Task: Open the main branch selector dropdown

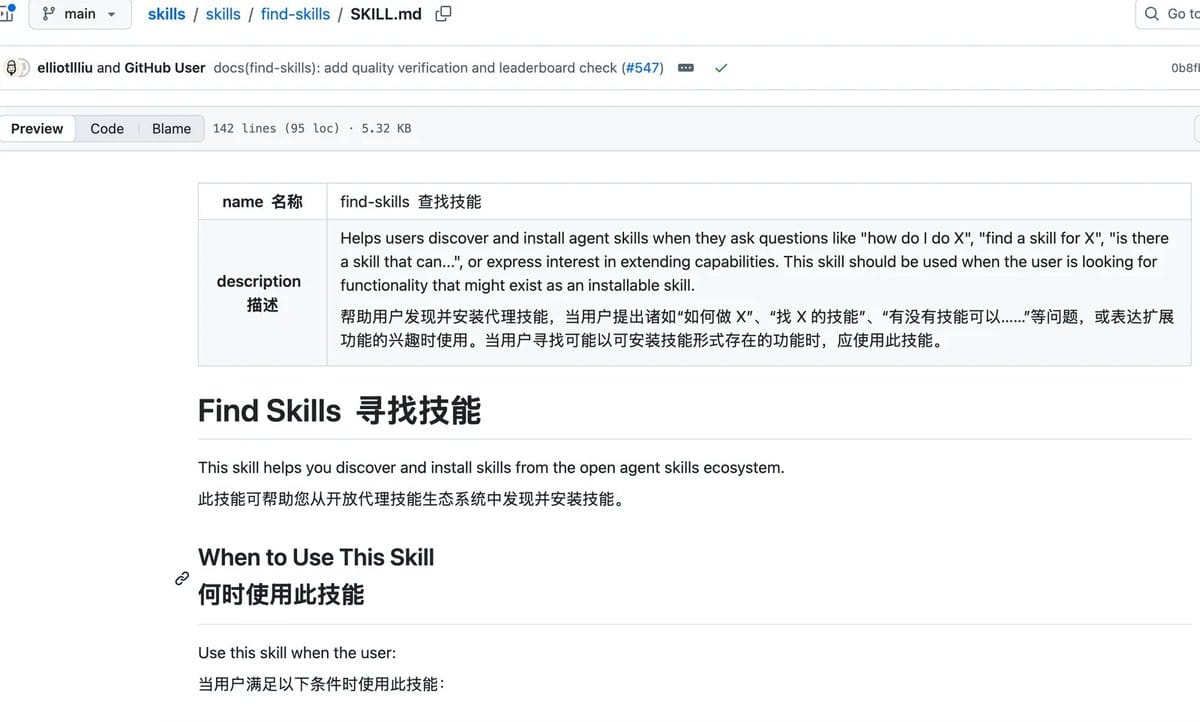Action: pos(79,14)
